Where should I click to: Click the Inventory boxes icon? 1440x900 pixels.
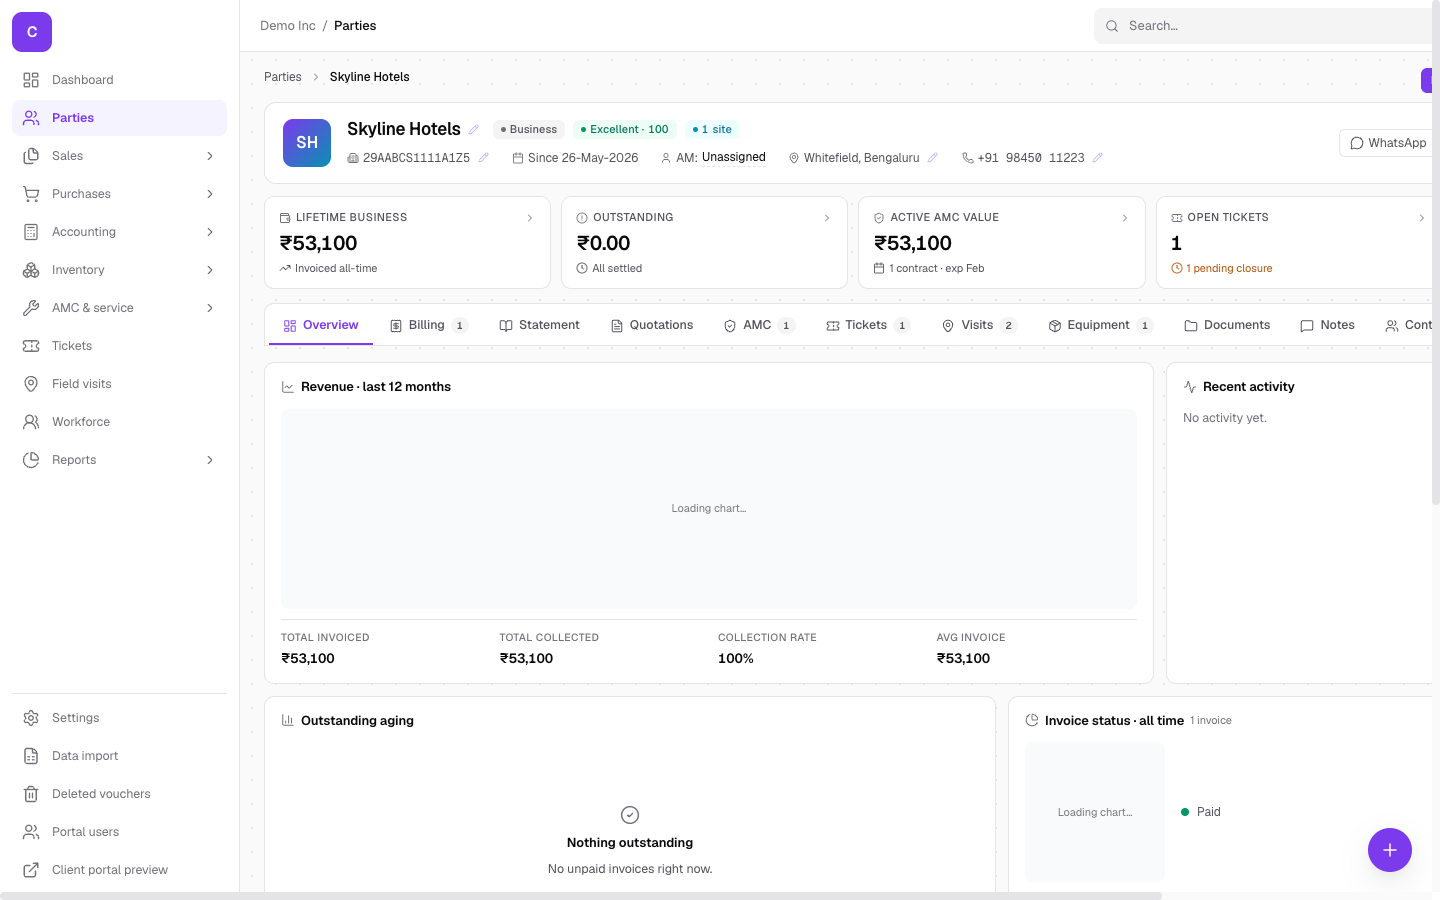[x=31, y=270]
